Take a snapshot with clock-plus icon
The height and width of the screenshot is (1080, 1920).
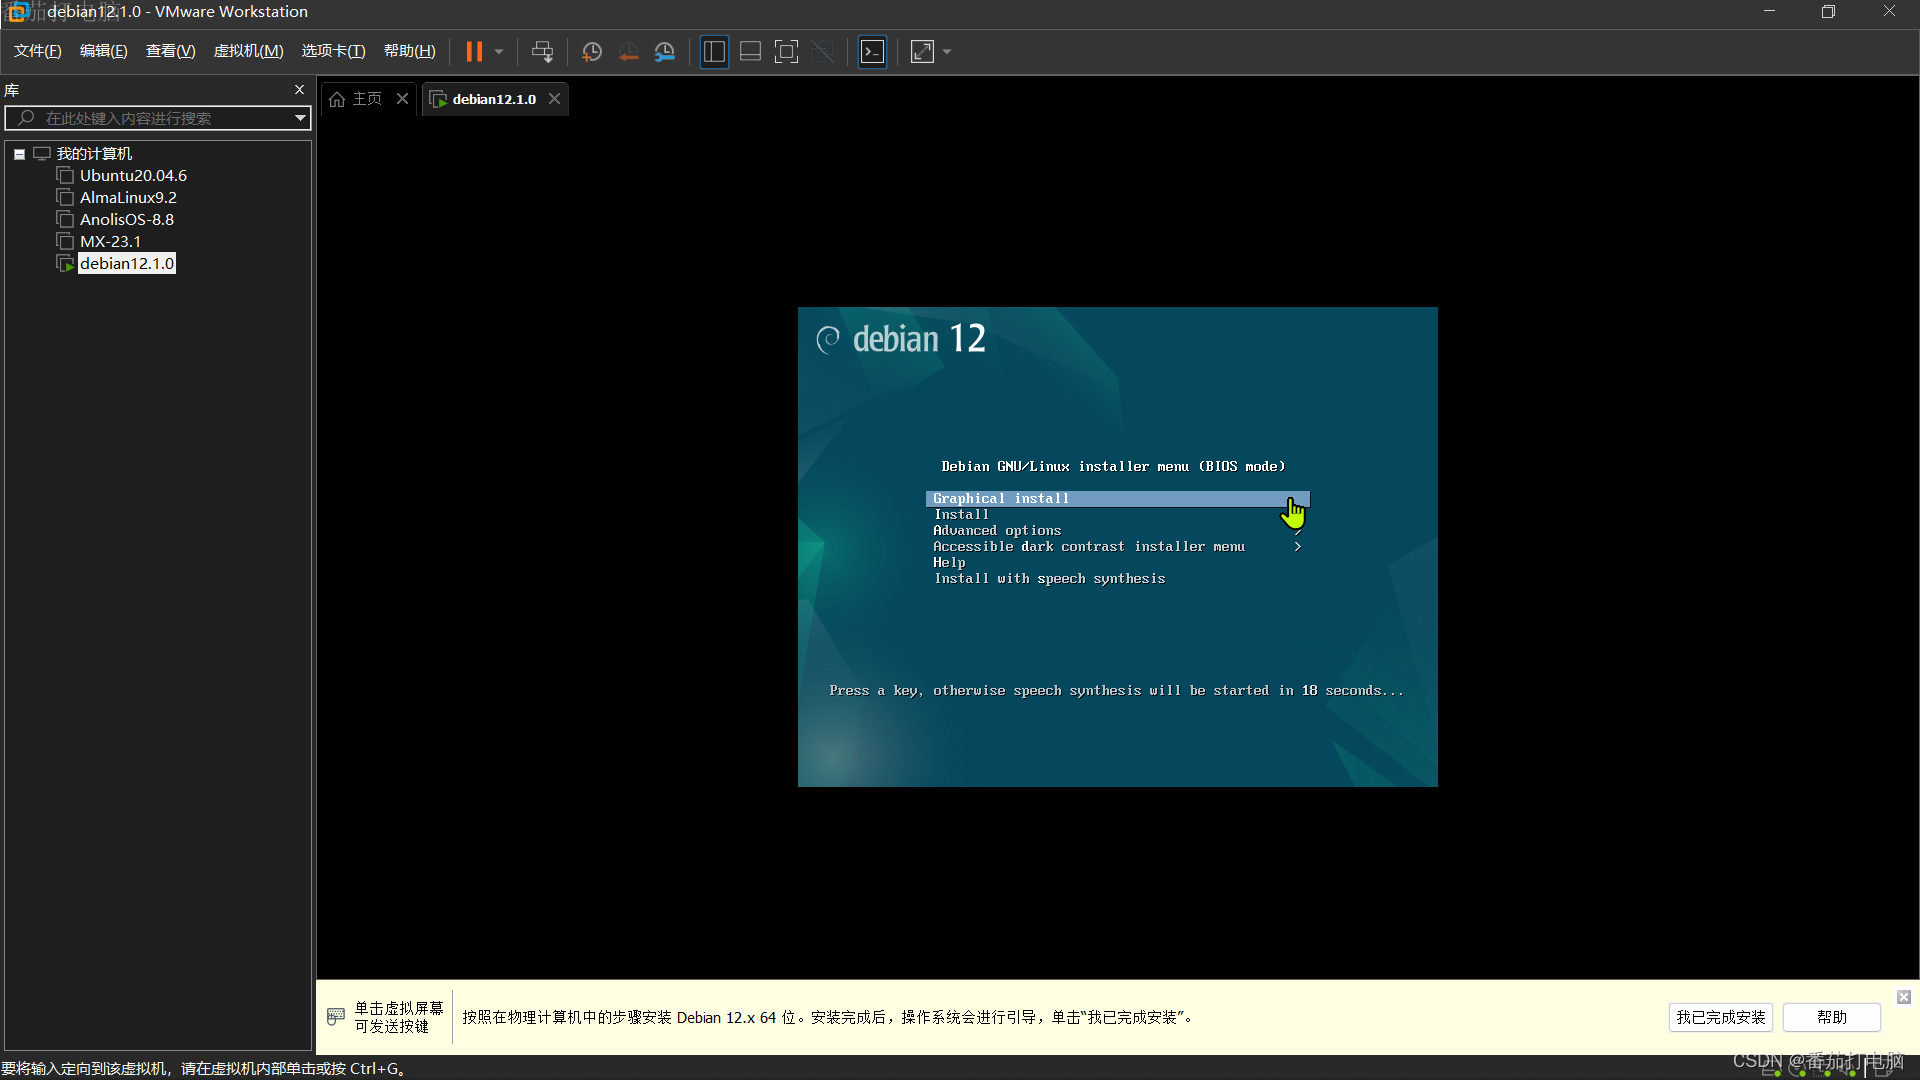[x=592, y=51]
